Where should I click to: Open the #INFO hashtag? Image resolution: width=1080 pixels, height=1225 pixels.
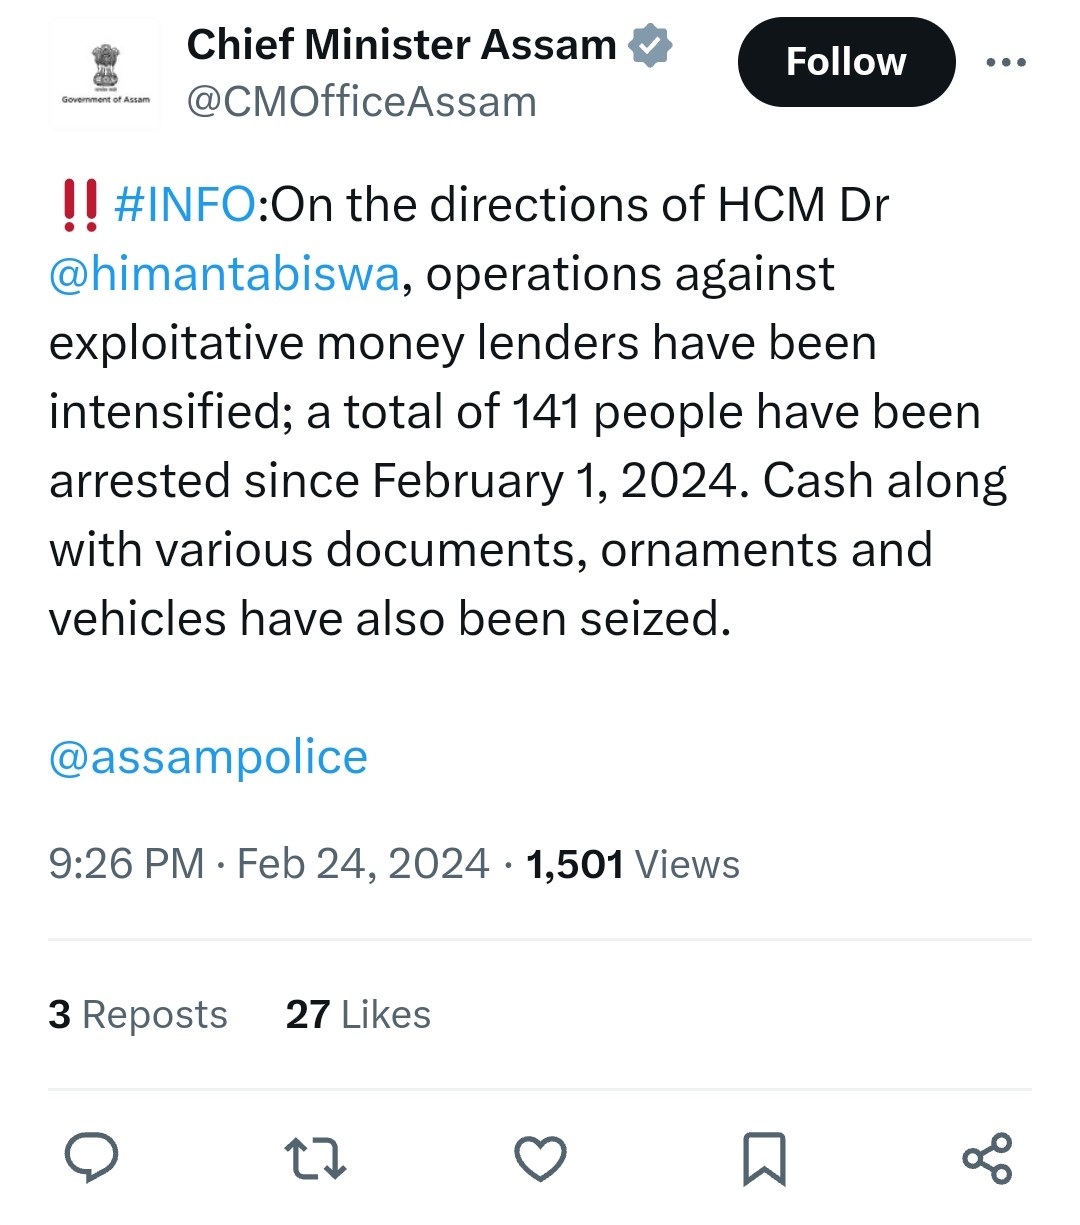pyautogui.click(x=185, y=205)
